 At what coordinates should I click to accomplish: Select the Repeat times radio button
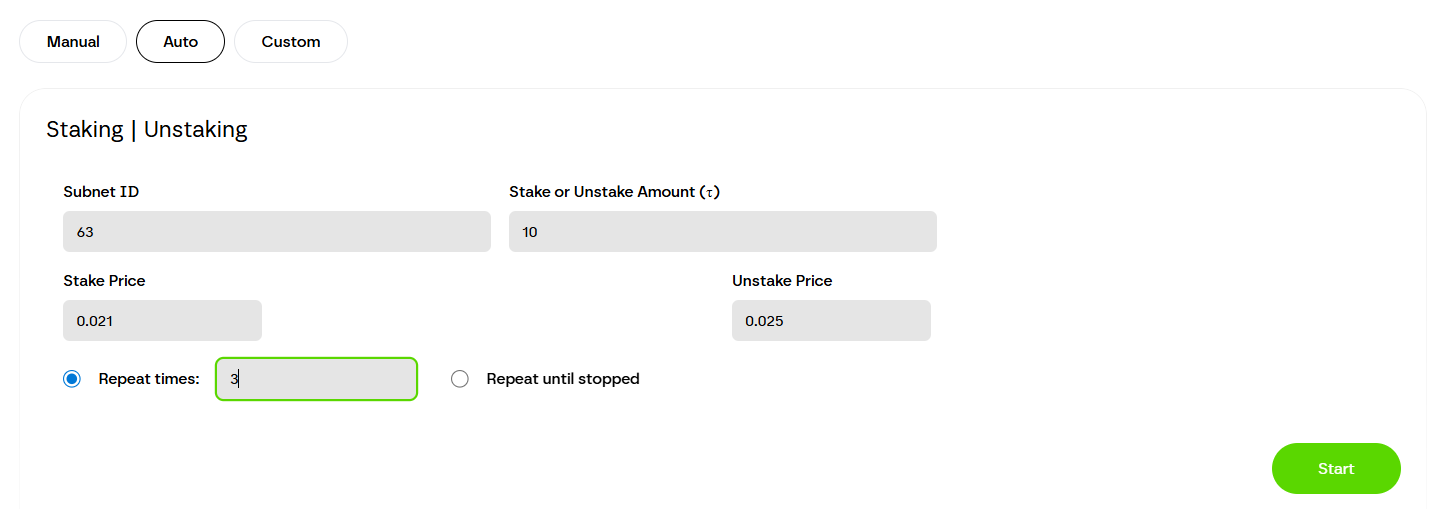click(72, 379)
